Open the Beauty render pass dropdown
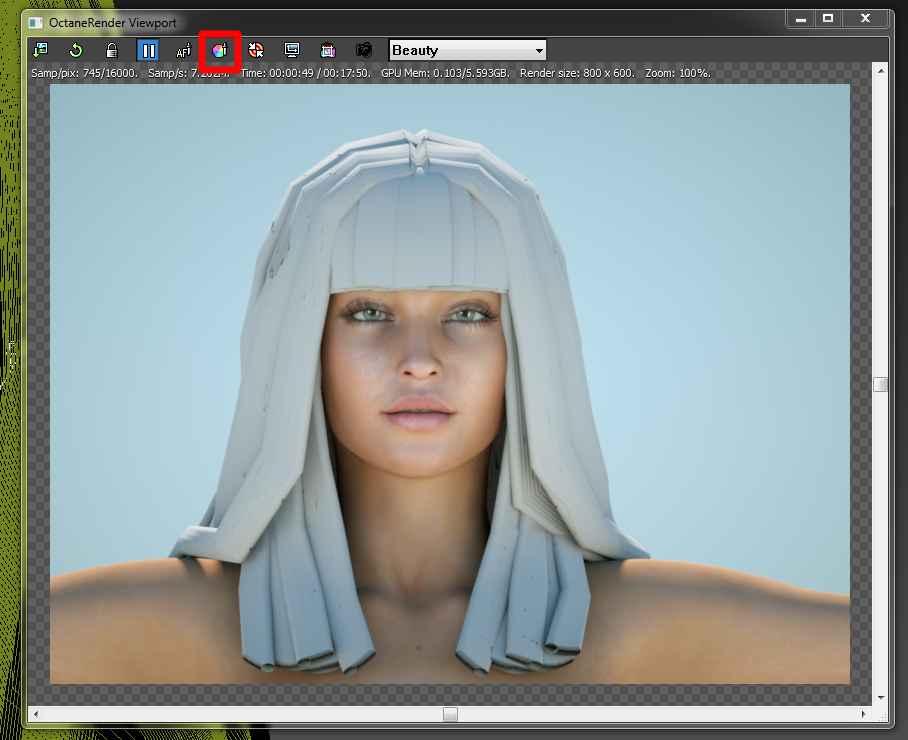The height and width of the screenshot is (740, 908). tap(467, 50)
